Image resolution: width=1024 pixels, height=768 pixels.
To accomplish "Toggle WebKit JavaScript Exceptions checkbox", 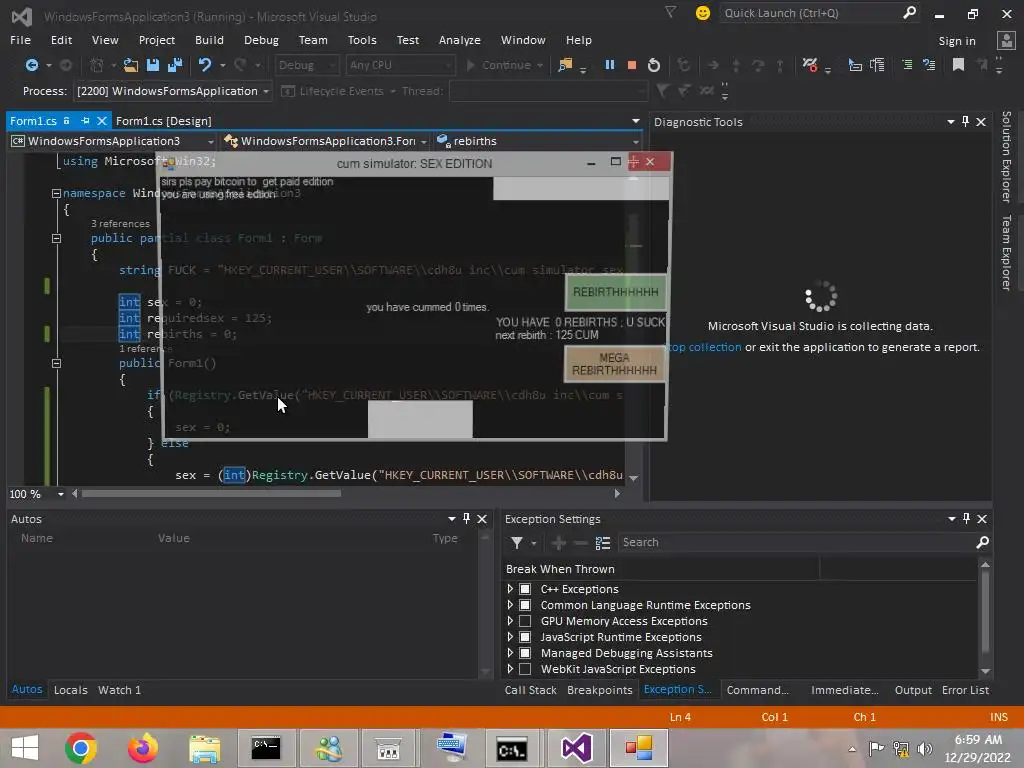I will (x=525, y=669).
